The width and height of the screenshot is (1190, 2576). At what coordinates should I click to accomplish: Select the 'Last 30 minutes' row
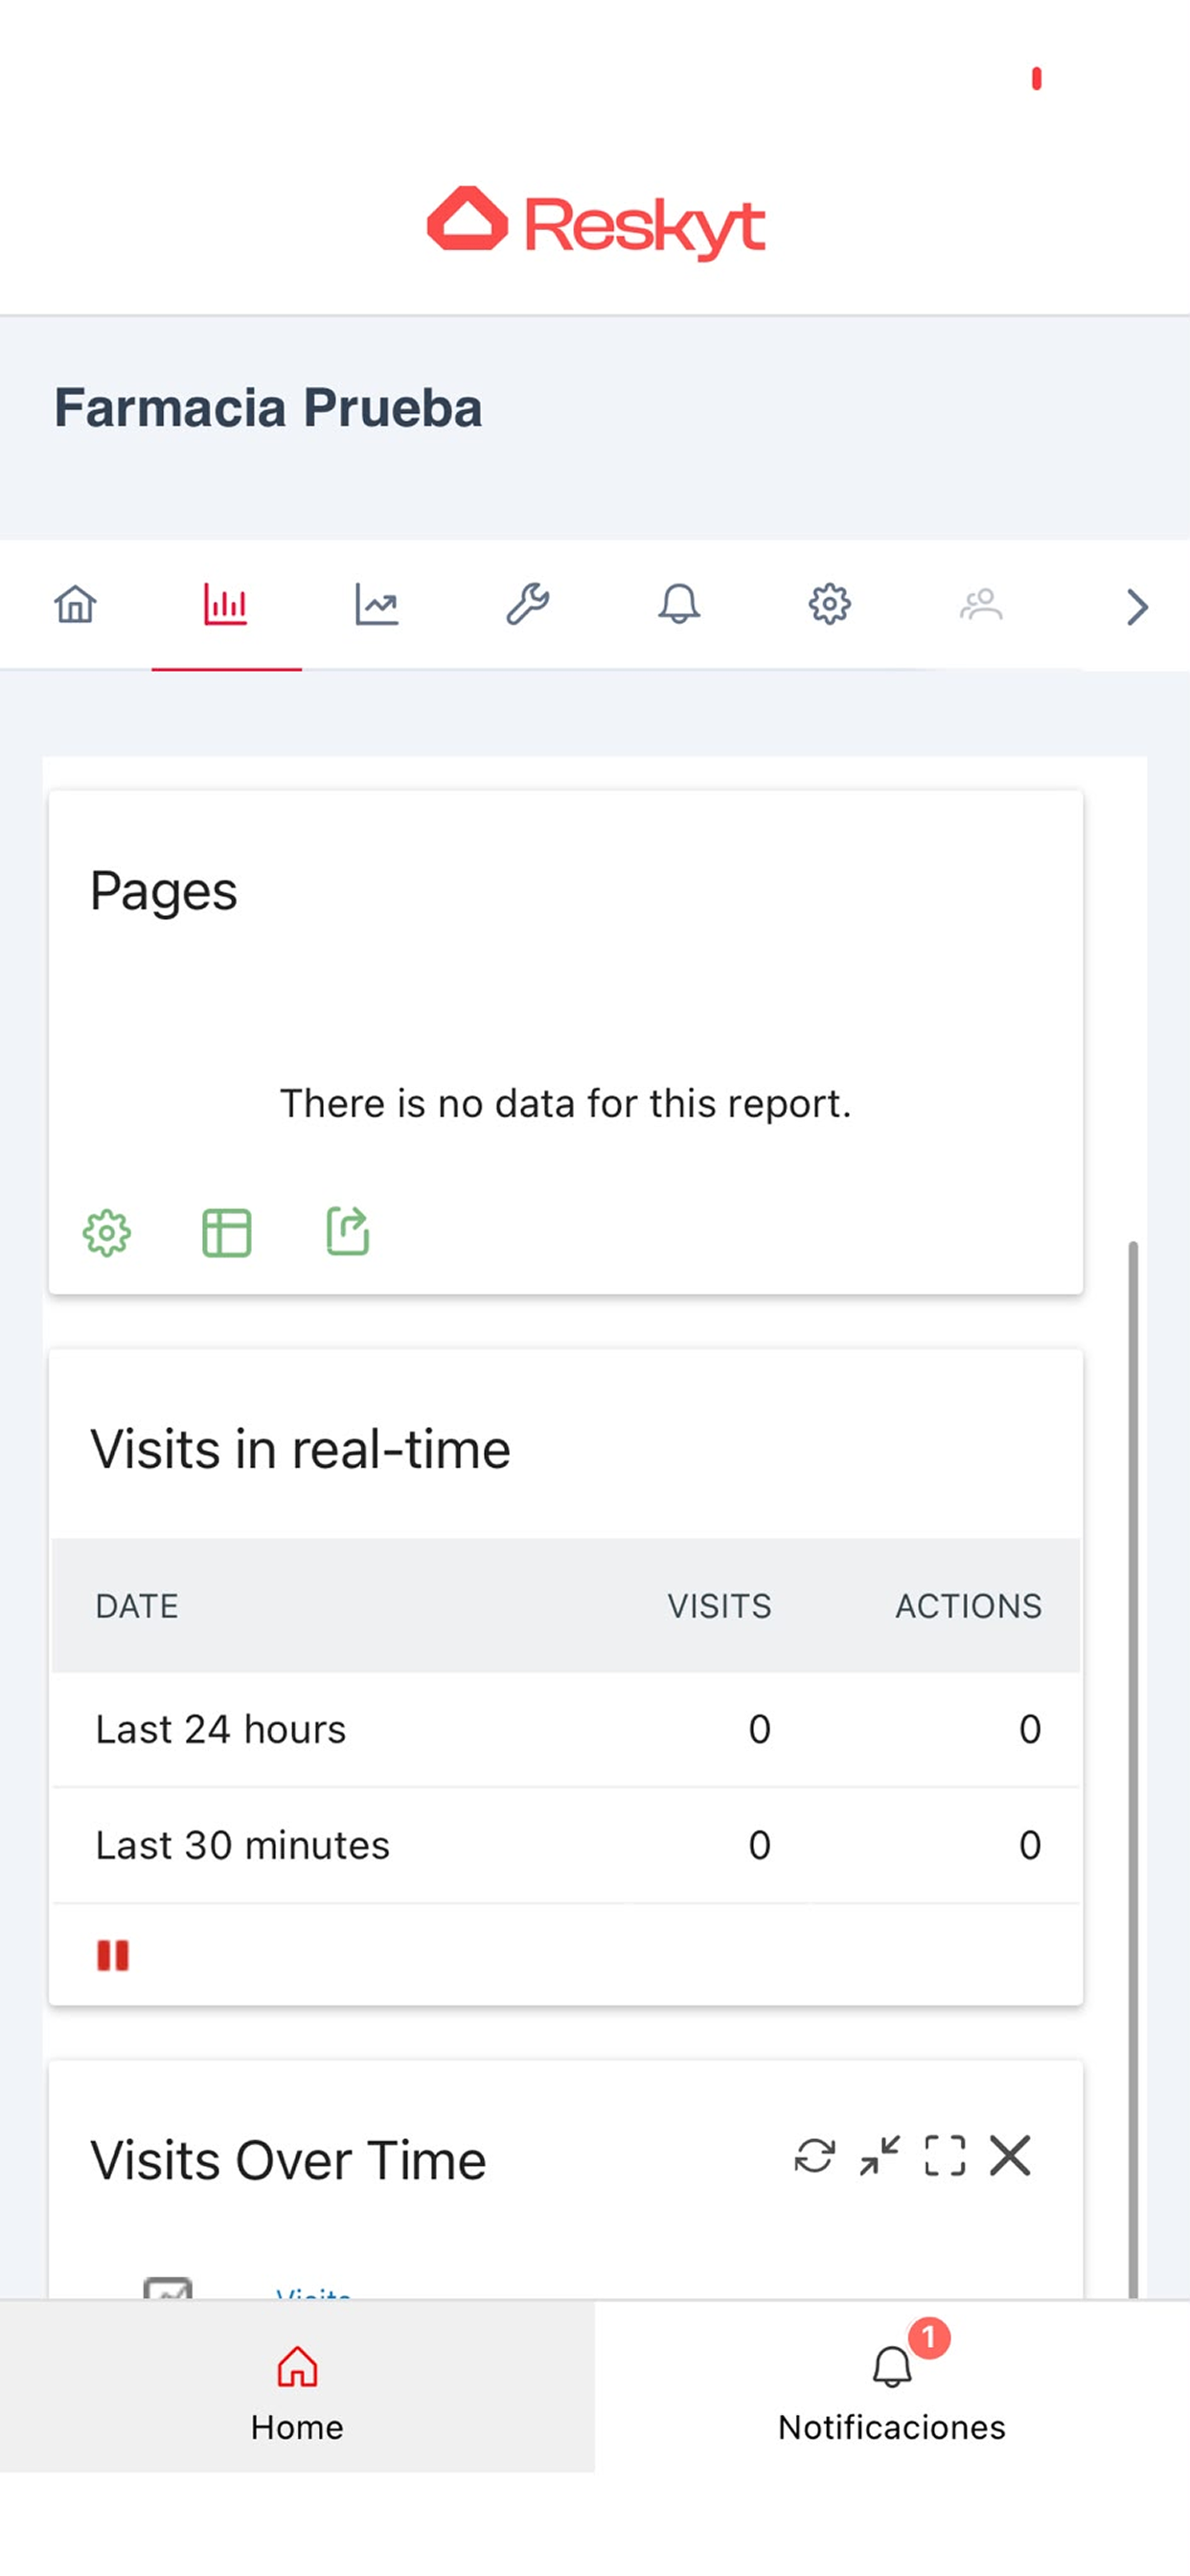[566, 1845]
